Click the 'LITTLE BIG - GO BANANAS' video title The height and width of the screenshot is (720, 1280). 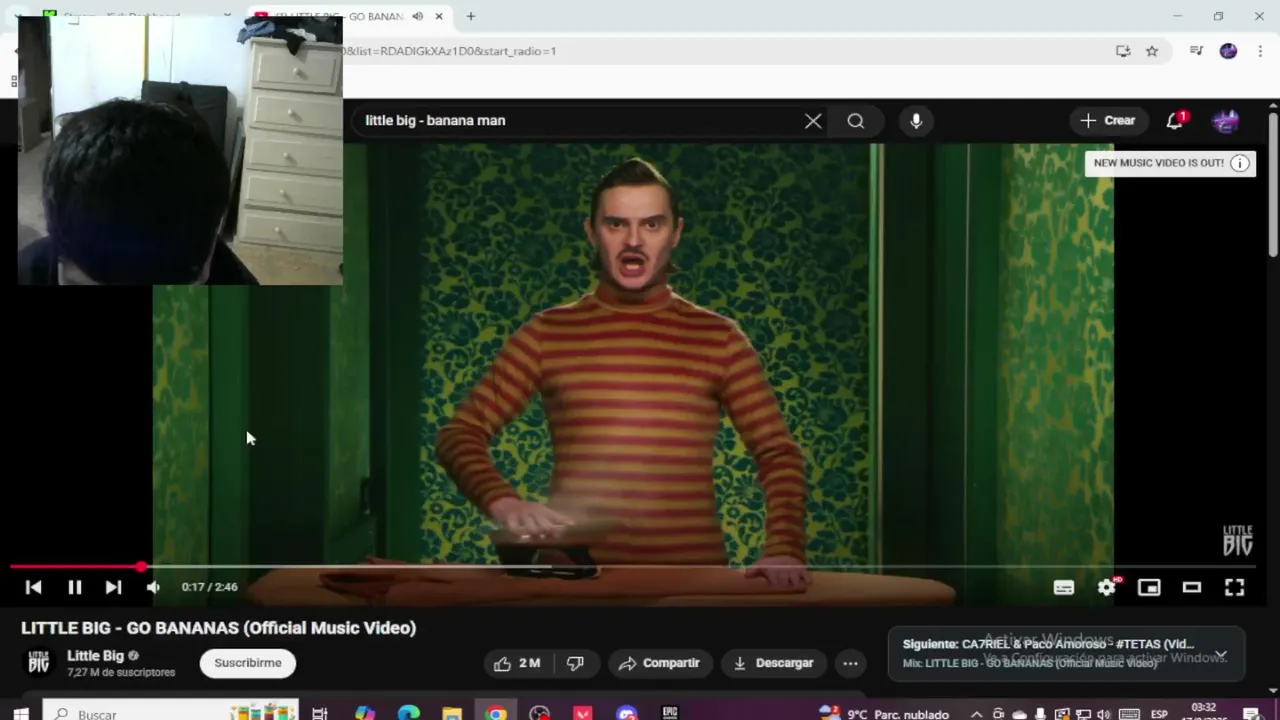pos(218,628)
